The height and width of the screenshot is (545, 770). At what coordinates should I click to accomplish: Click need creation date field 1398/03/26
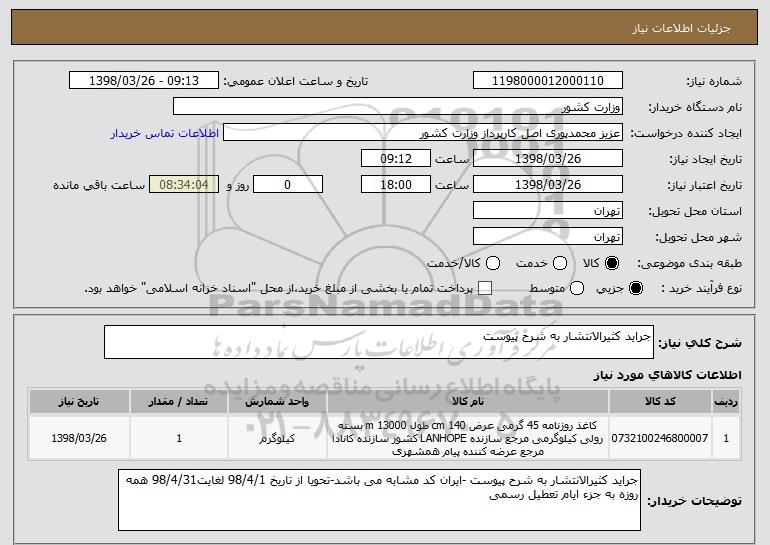[x=548, y=159]
